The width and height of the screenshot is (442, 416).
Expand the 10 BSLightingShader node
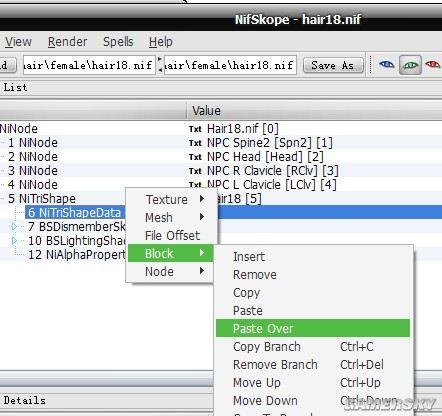point(14,240)
